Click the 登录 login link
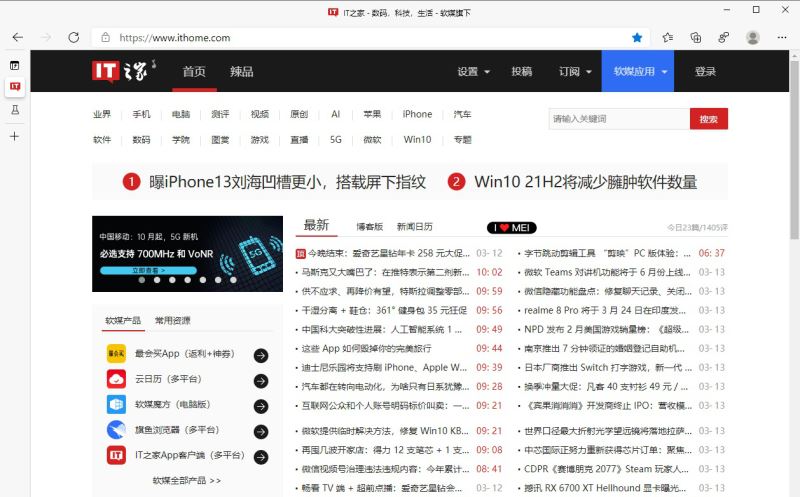This screenshot has height=497, width=800. click(705, 71)
